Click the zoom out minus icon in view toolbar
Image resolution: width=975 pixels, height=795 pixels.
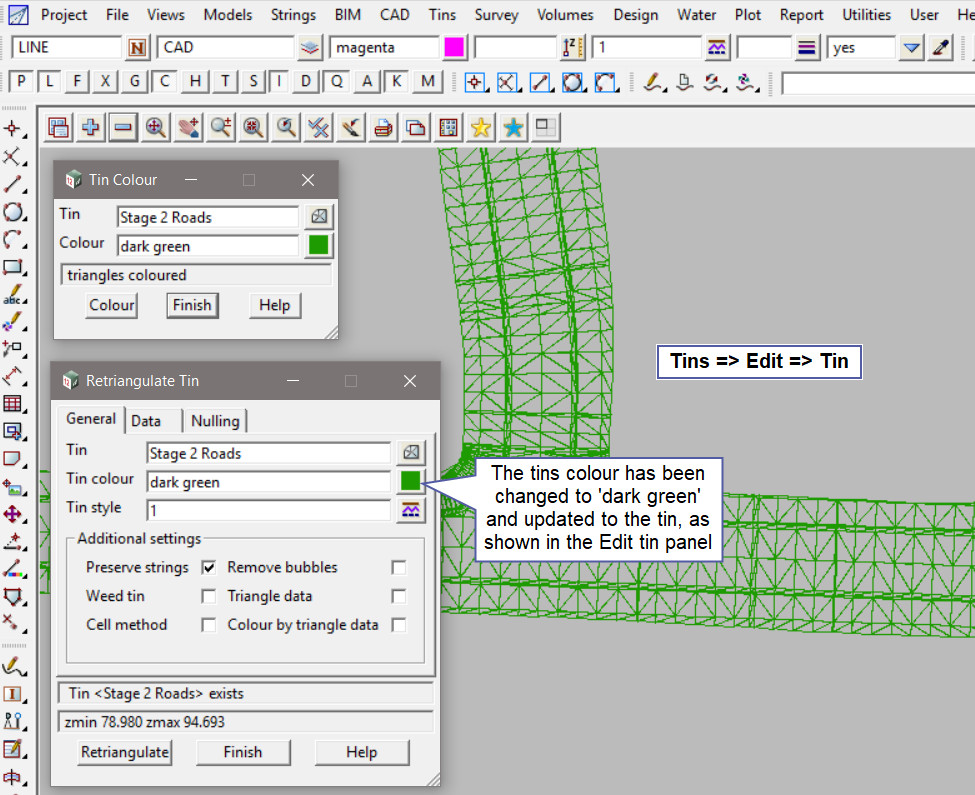pos(123,127)
